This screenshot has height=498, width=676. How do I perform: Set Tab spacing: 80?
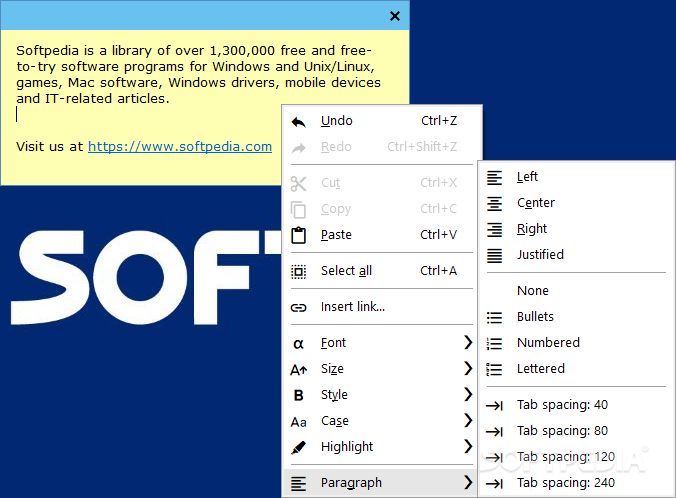coord(576,431)
